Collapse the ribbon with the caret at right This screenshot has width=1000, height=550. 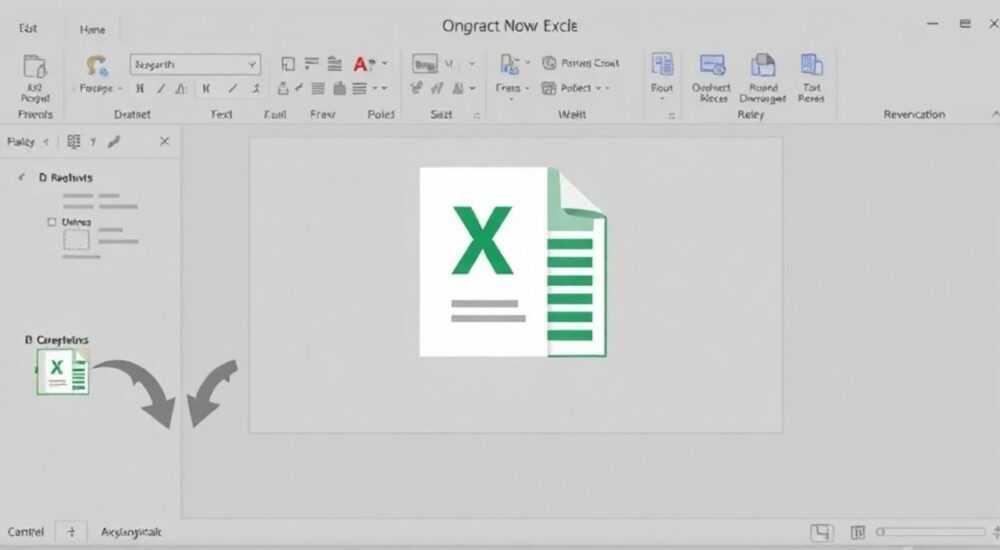[995, 114]
